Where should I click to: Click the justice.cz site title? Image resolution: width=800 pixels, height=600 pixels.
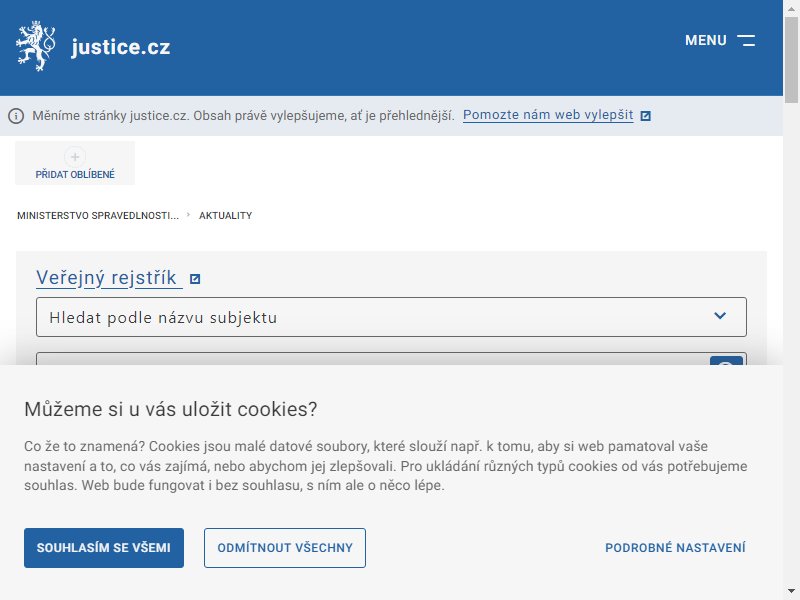coord(121,47)
